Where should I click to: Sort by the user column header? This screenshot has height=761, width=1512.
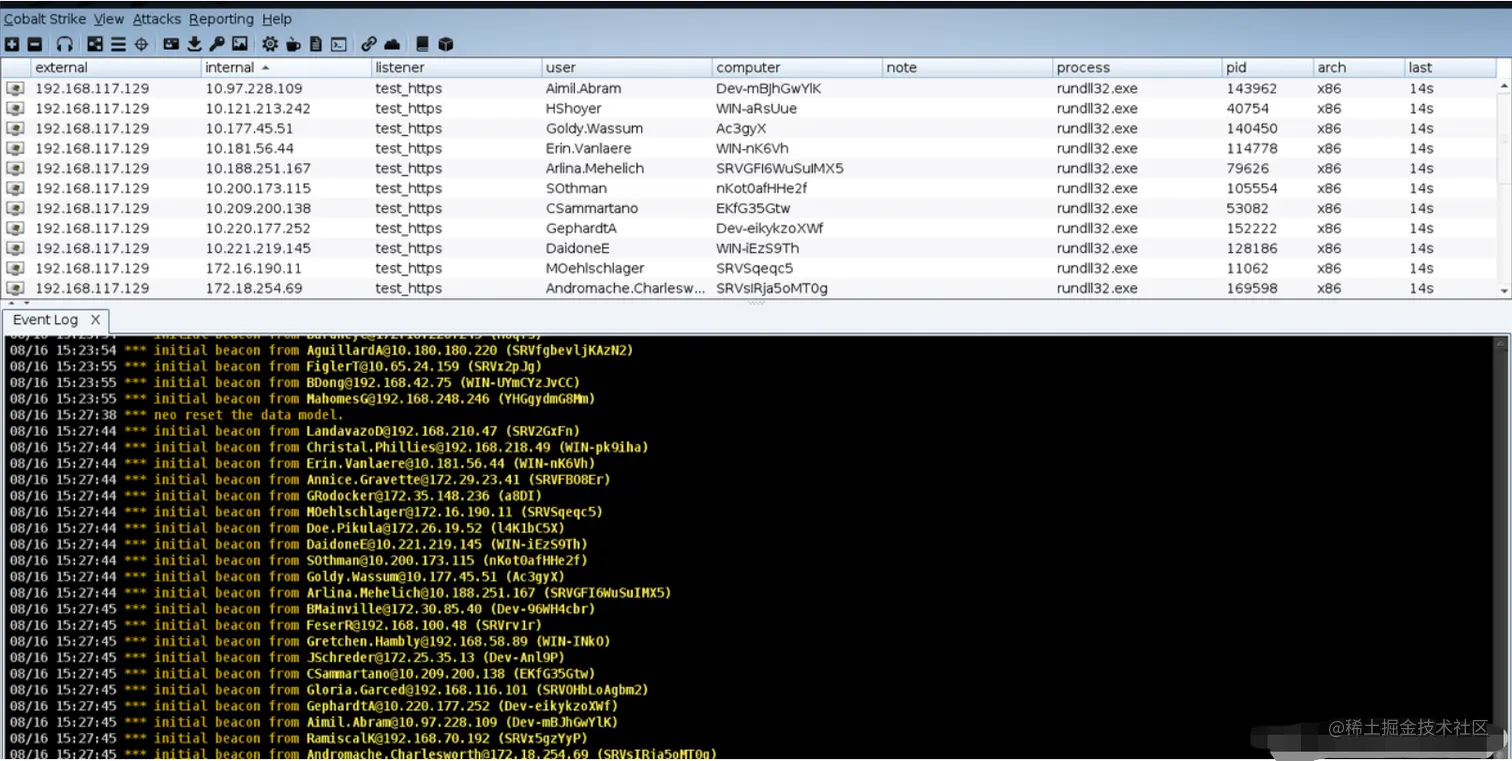point(627,68)
